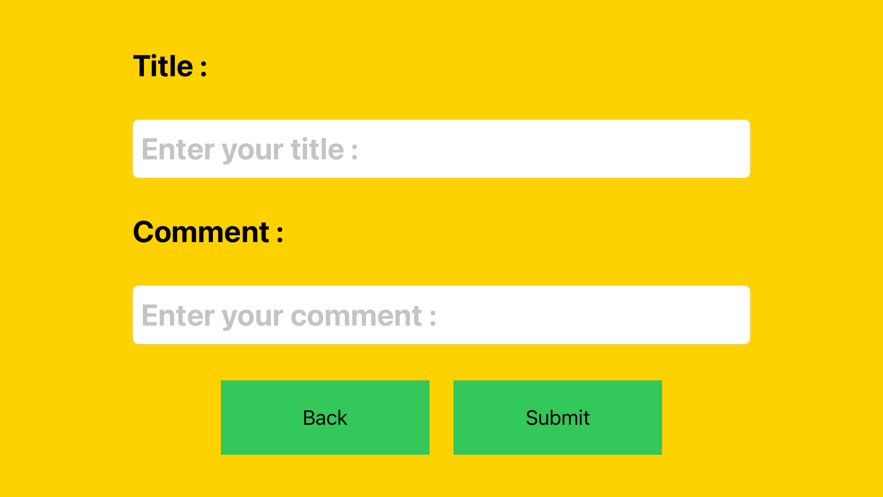Click the green Submit button
The width and height of the screenshot is (883, 497).
[x=558, y=417]
